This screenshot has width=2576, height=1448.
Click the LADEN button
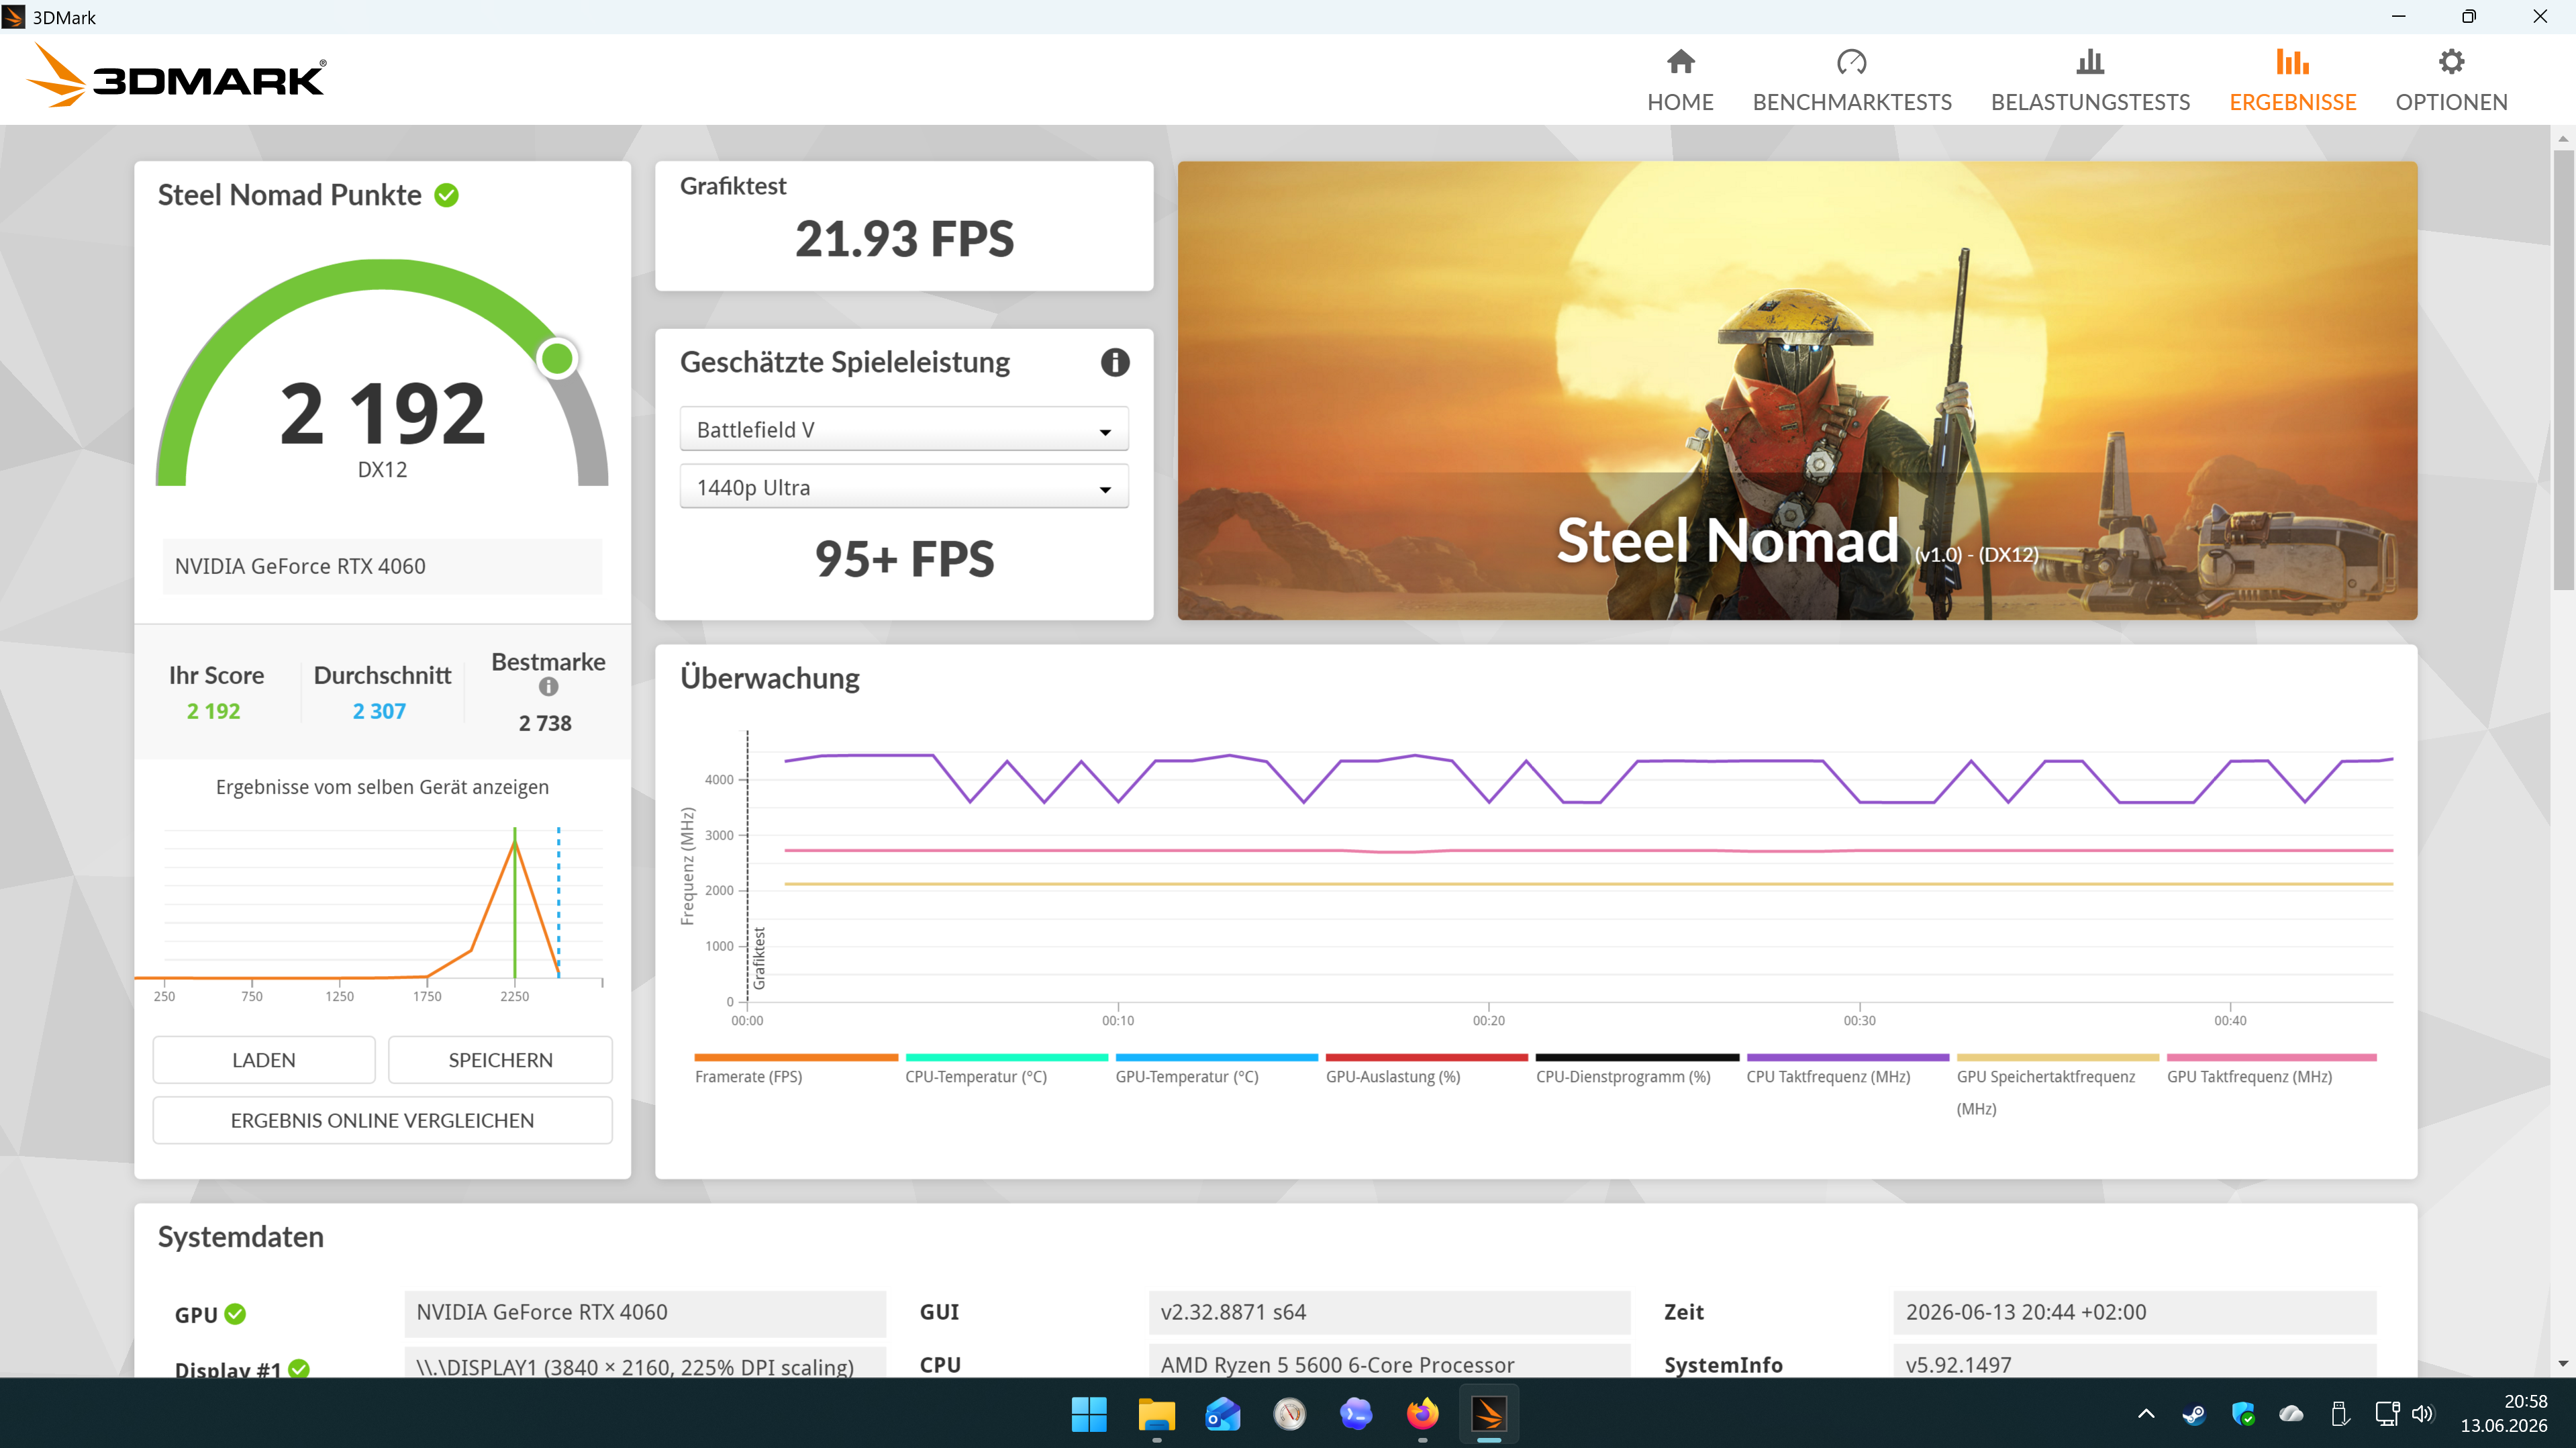tap(264, 1060)
